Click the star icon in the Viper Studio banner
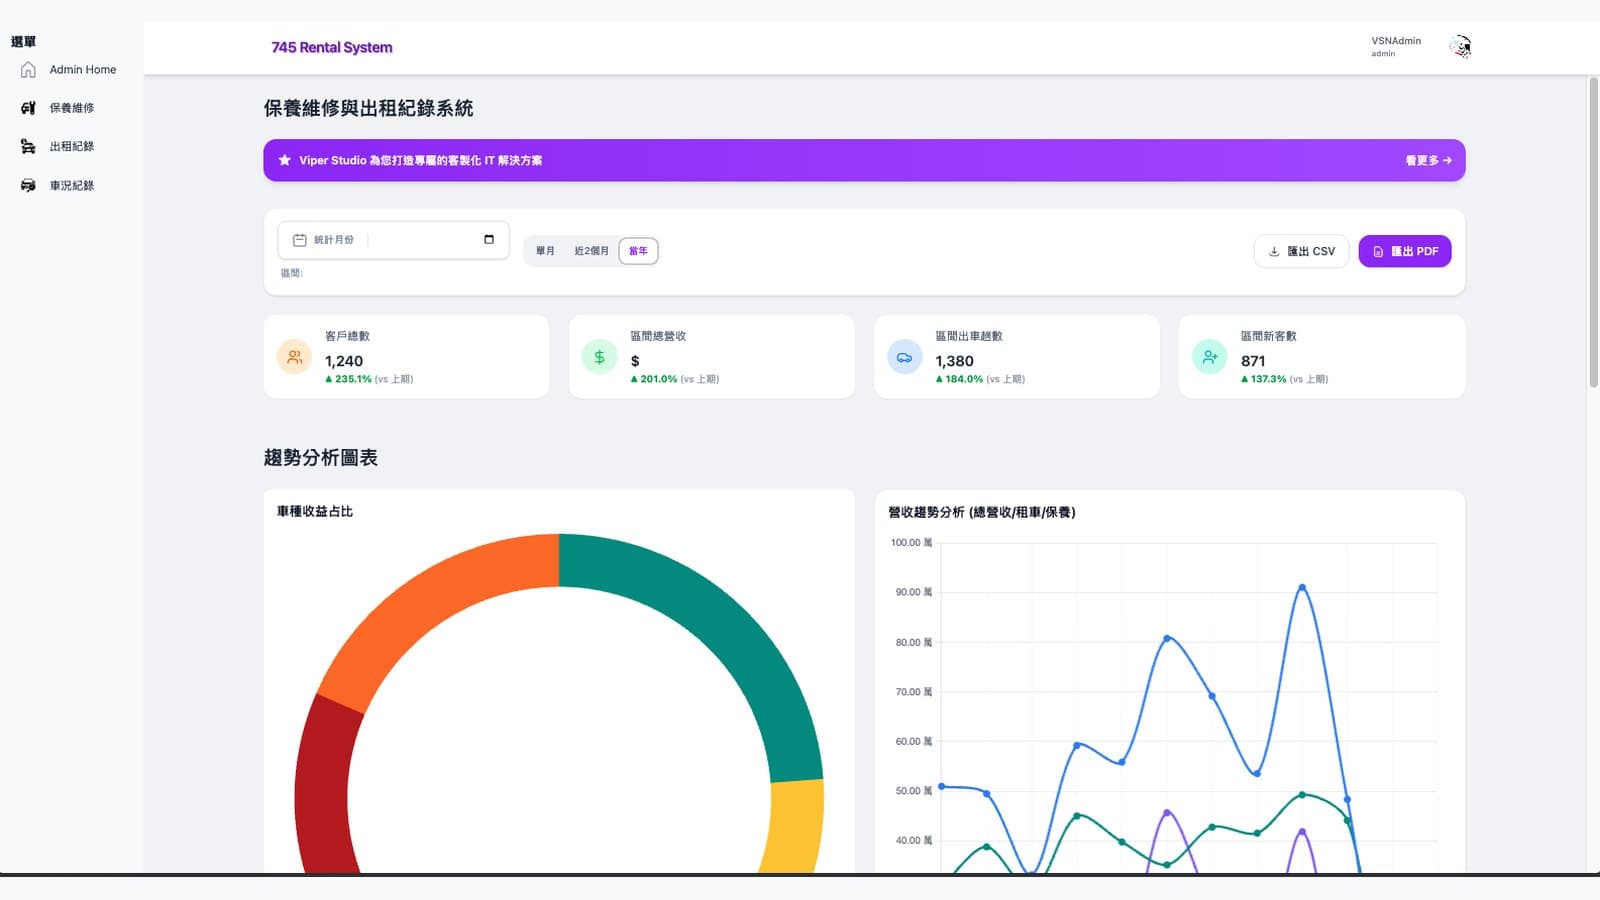Image resolution: width=1600 pixels, height=900 pixels. [x=285, y=160]
